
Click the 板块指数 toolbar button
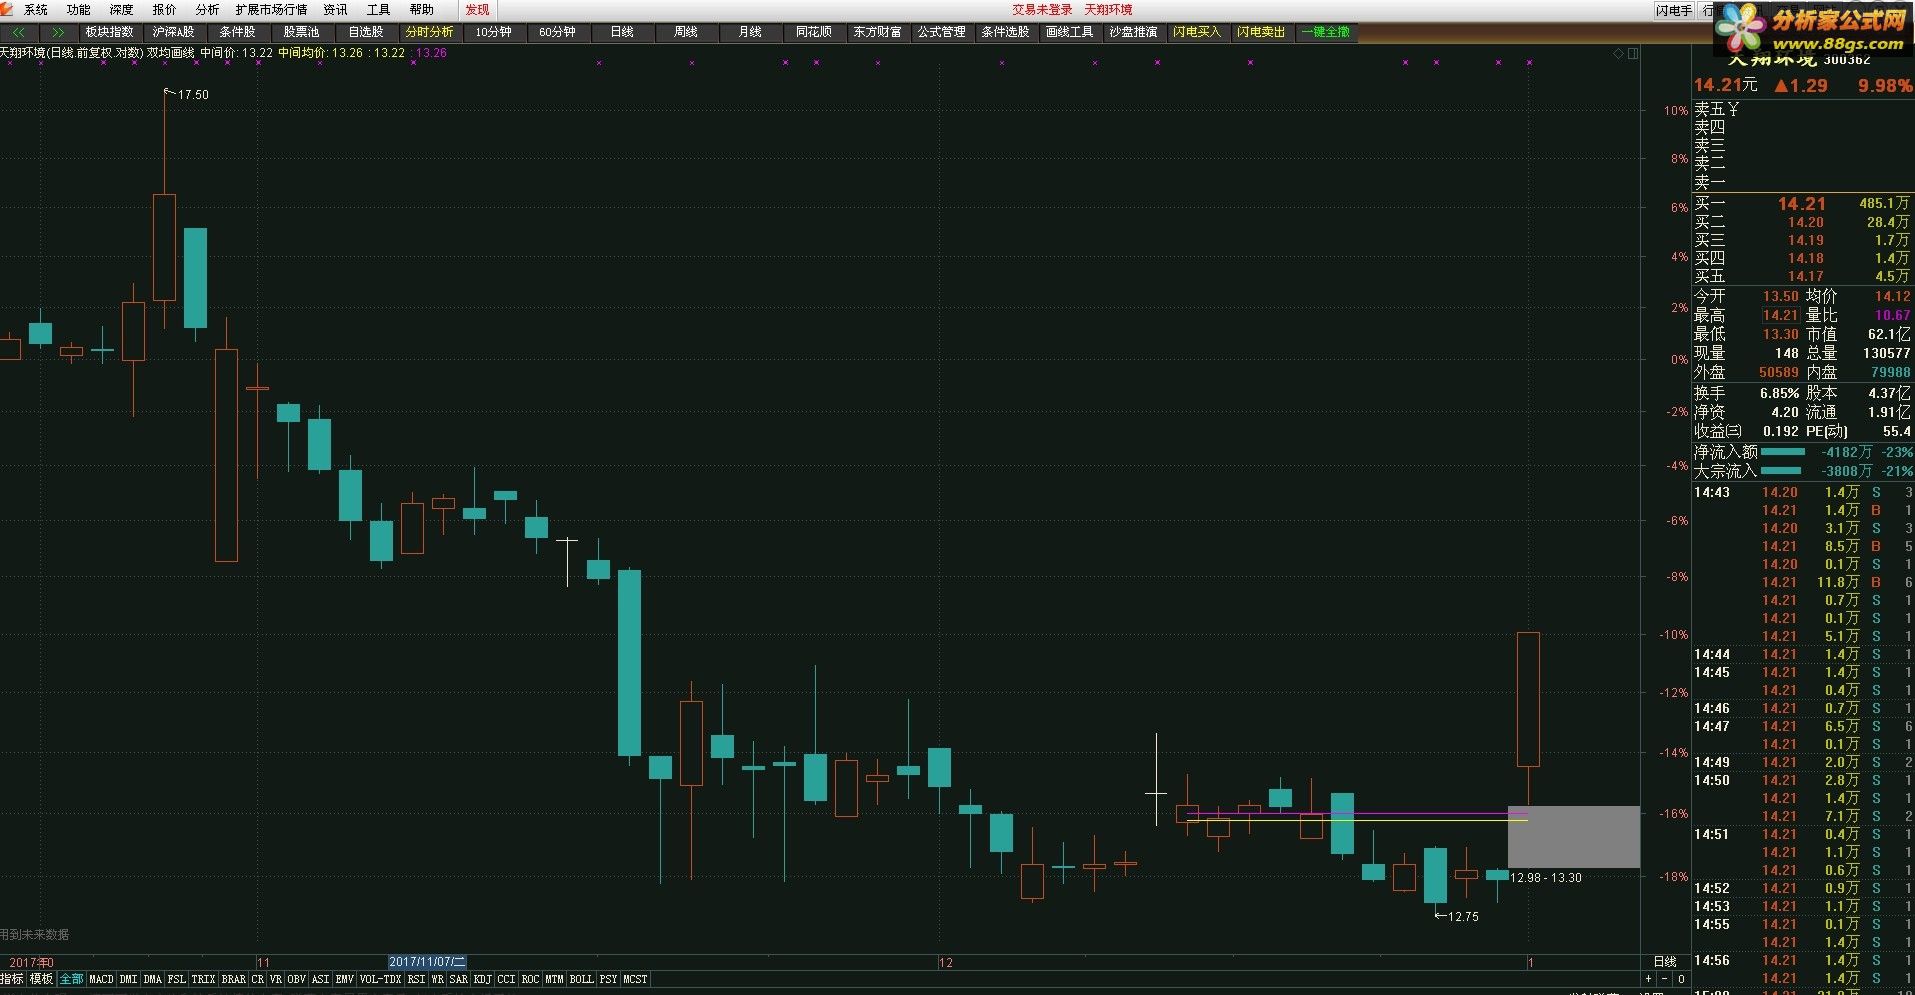(x=109, y=32)
